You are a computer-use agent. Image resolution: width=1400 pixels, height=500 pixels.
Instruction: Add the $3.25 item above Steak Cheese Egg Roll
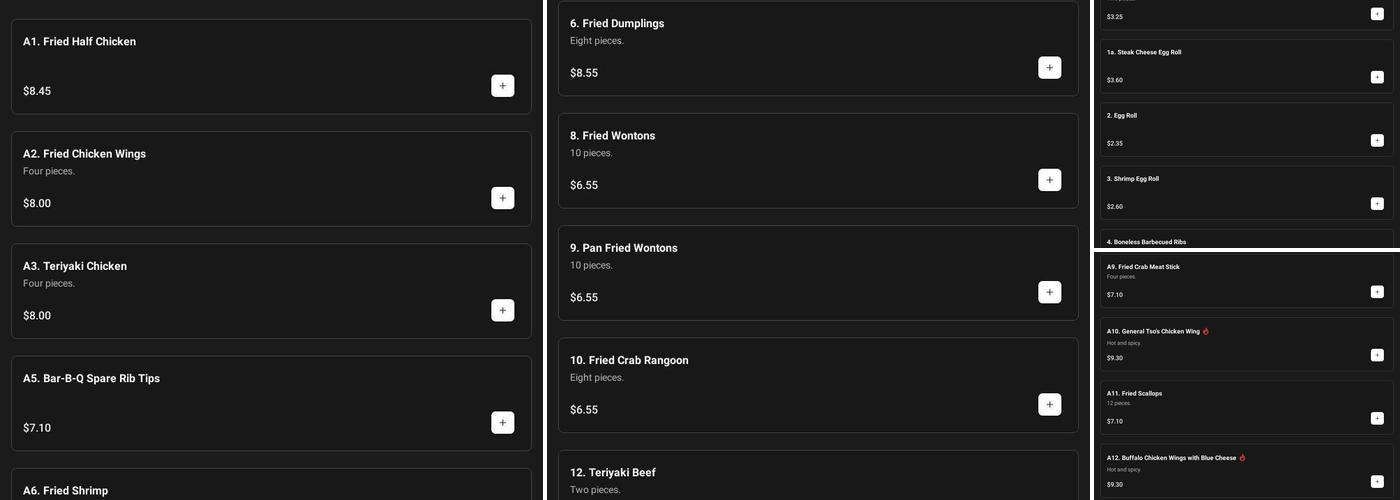1377,14
